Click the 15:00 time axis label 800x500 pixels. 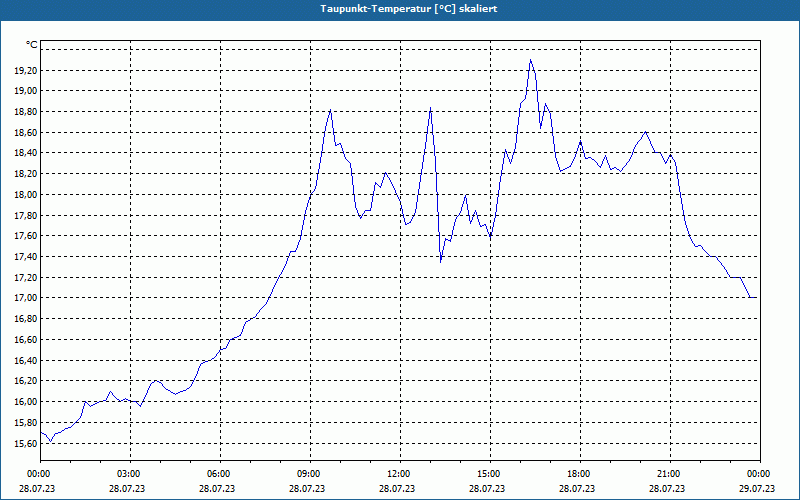(490, 474)
